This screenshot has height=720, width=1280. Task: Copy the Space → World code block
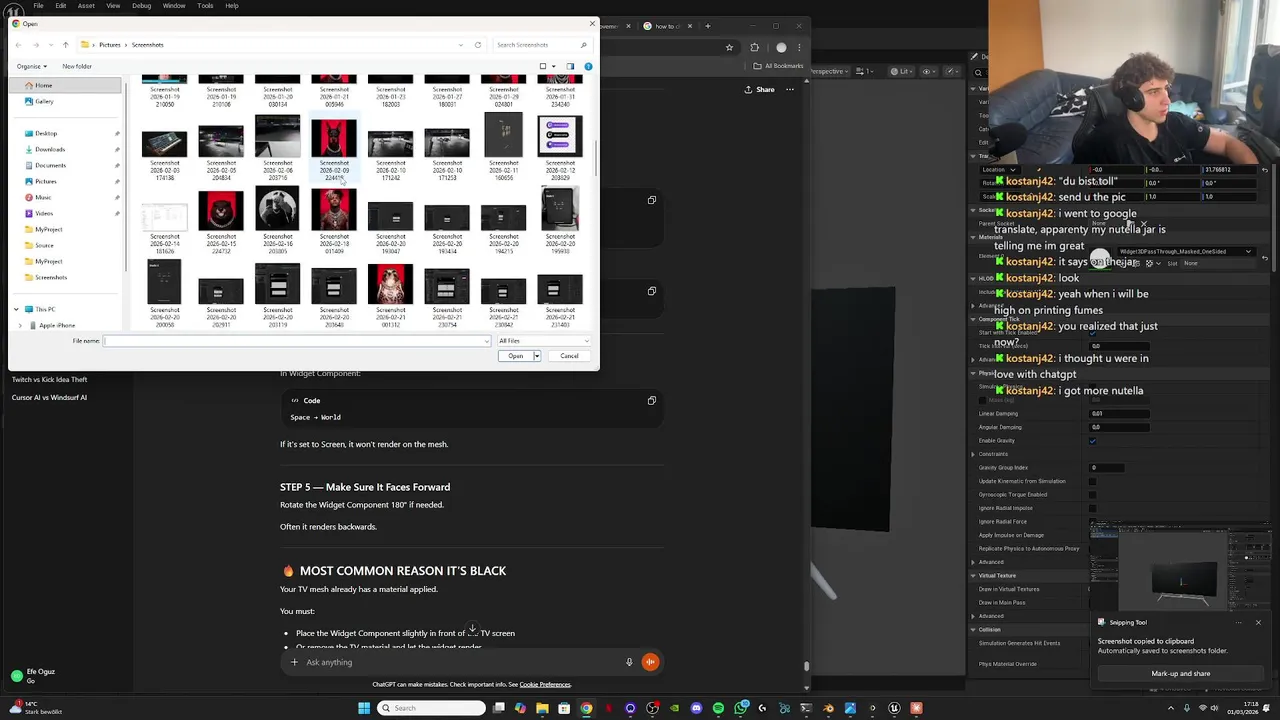pos(651,400)
